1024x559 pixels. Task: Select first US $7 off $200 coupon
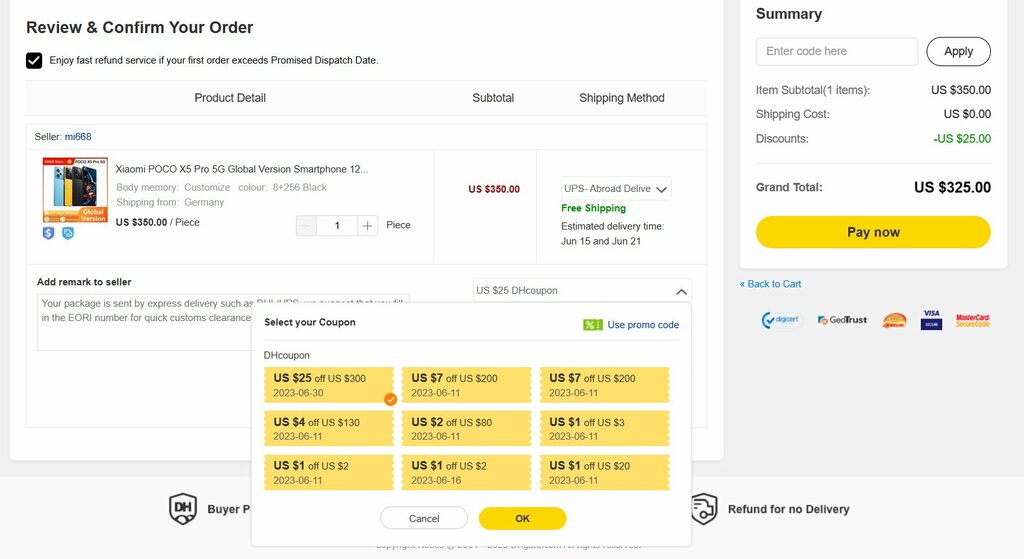(x=466, y=385)
